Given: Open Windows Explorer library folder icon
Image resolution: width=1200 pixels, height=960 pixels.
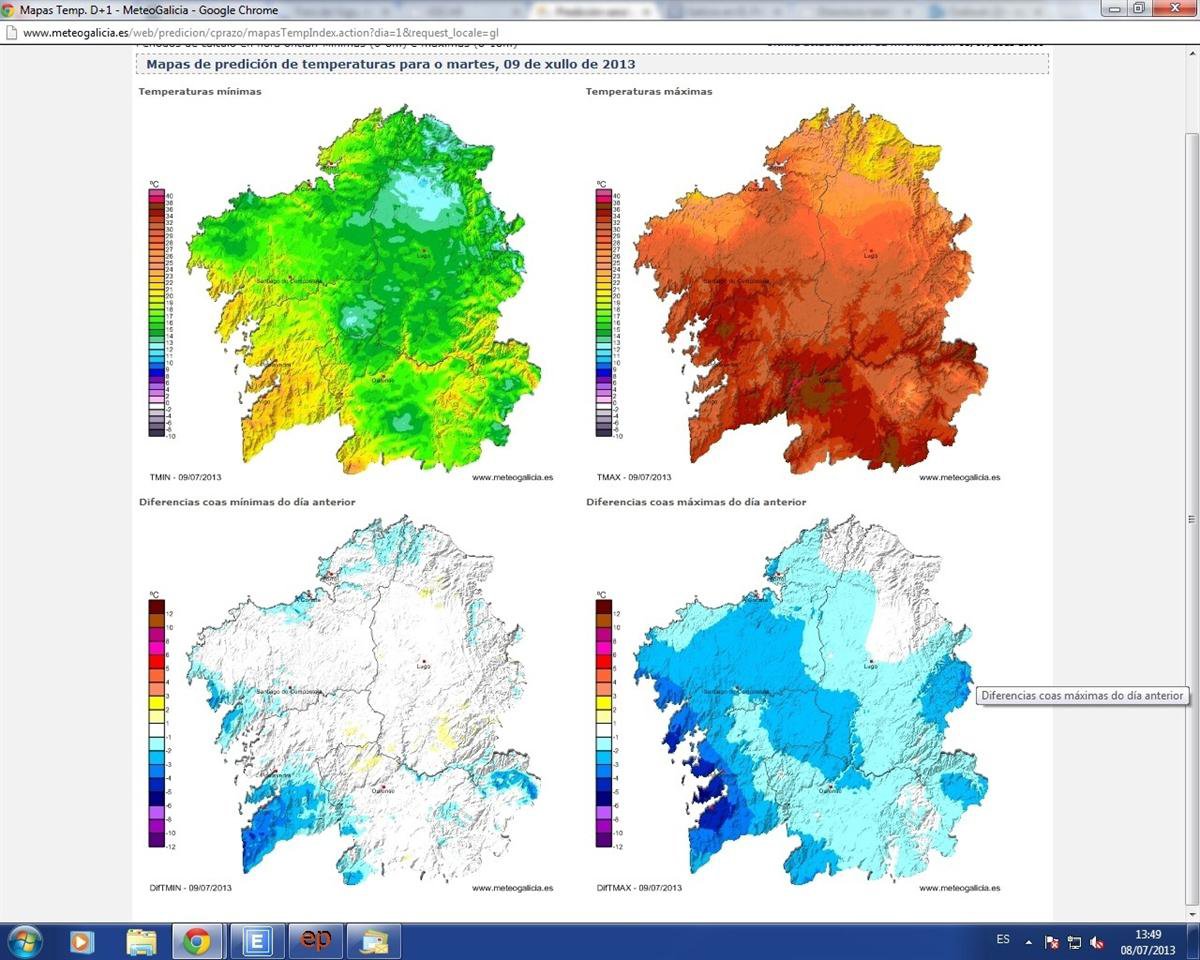Looking at the screenshot, I should click(x=141, y=941).
